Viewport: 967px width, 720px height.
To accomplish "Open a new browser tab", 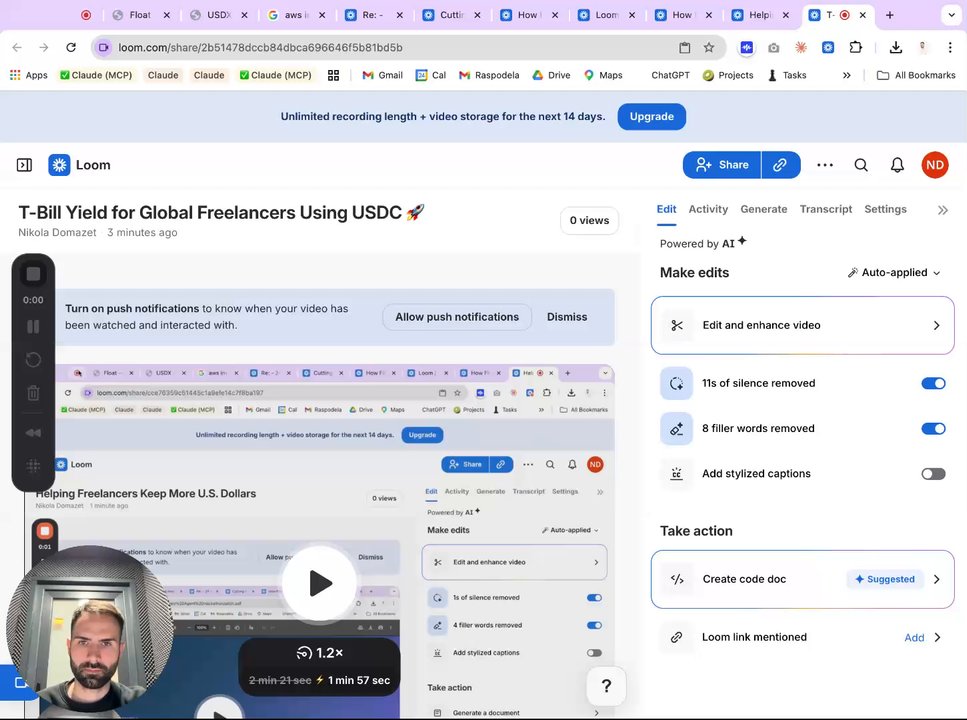I will (889, 15).
